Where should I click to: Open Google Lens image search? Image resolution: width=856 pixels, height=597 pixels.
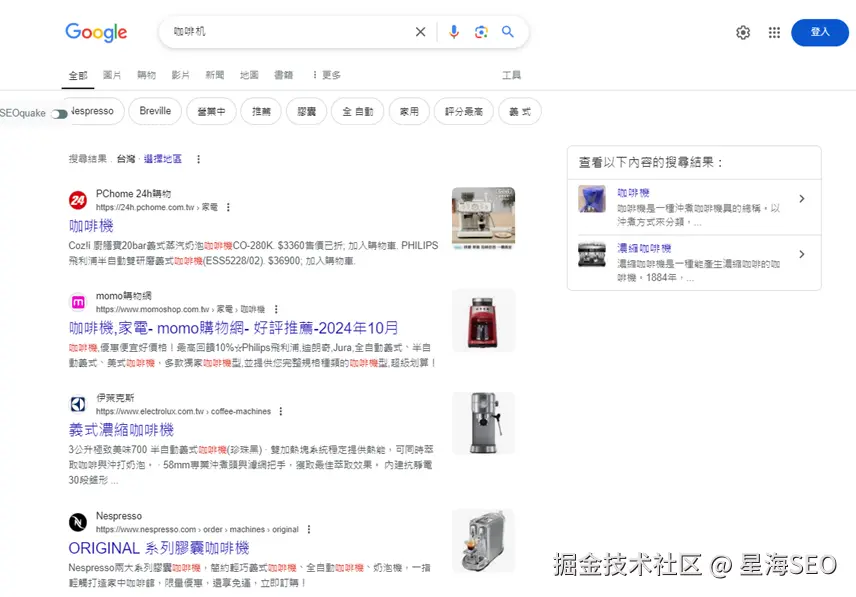[481, 32]
